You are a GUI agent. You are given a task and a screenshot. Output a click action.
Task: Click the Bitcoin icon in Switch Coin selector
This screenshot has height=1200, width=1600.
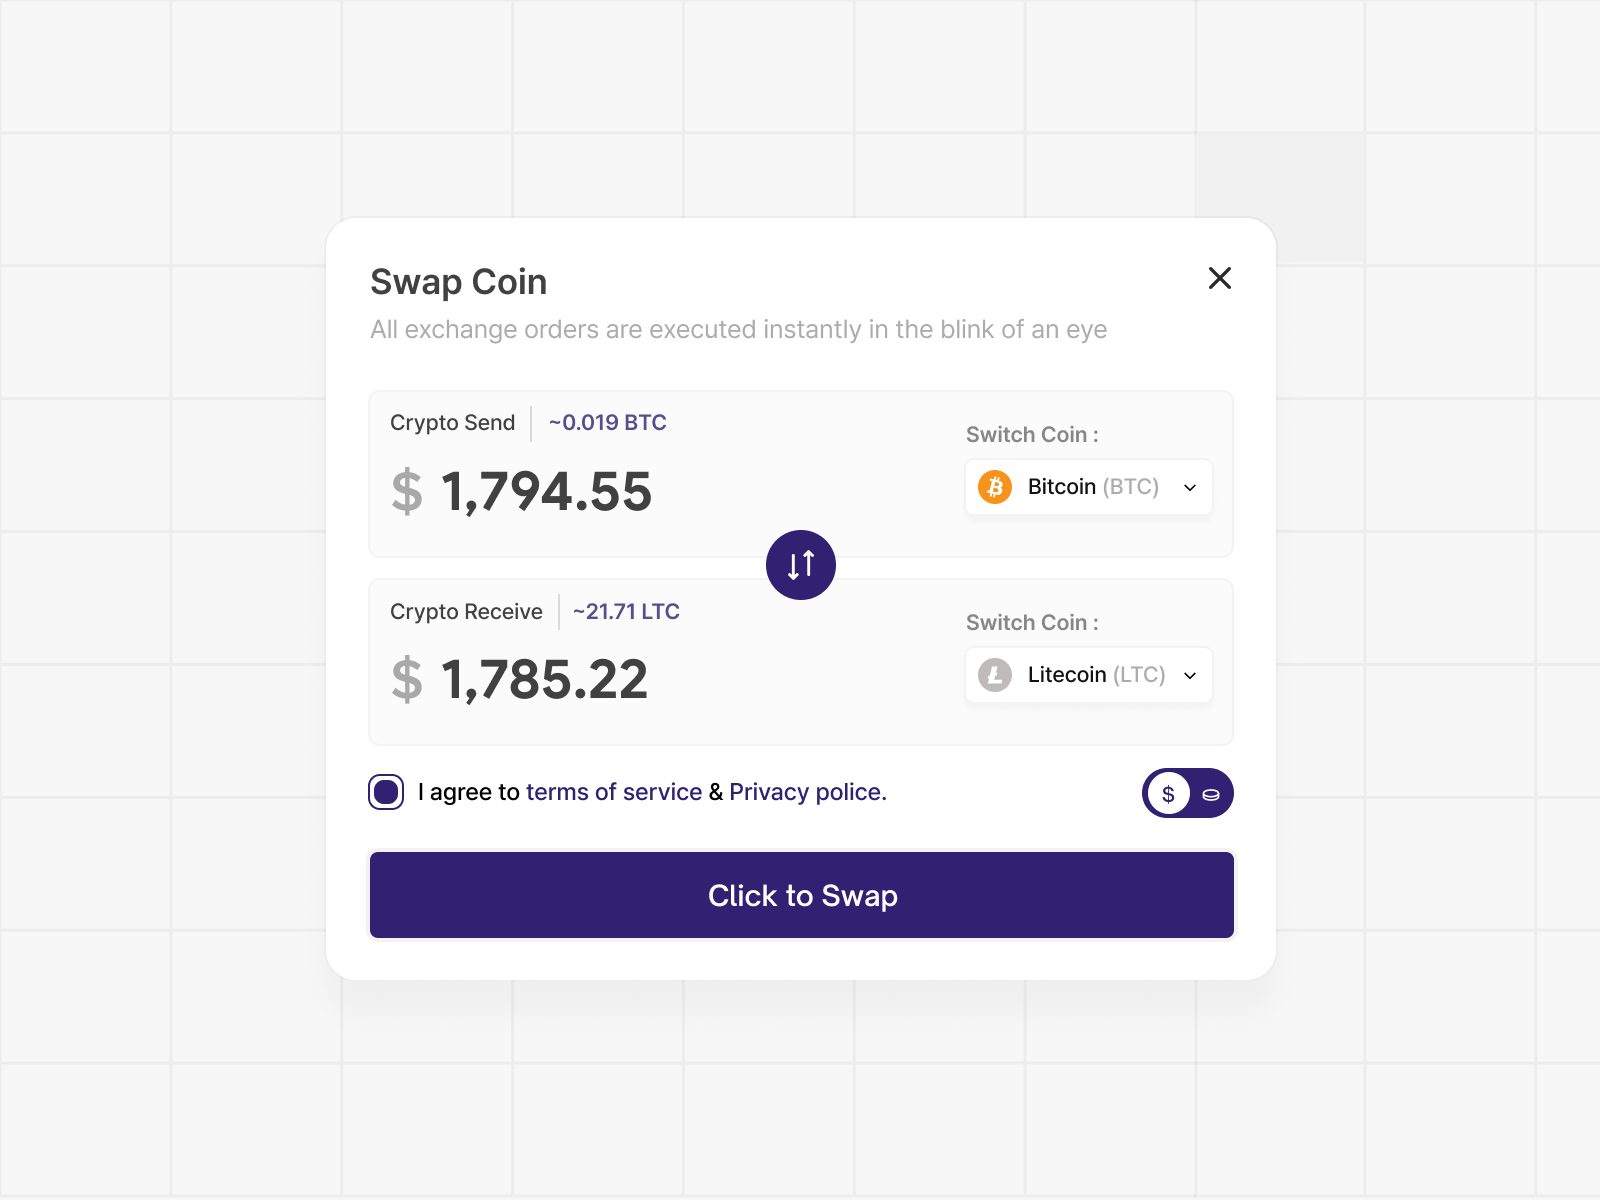click(x=995, y=487)
